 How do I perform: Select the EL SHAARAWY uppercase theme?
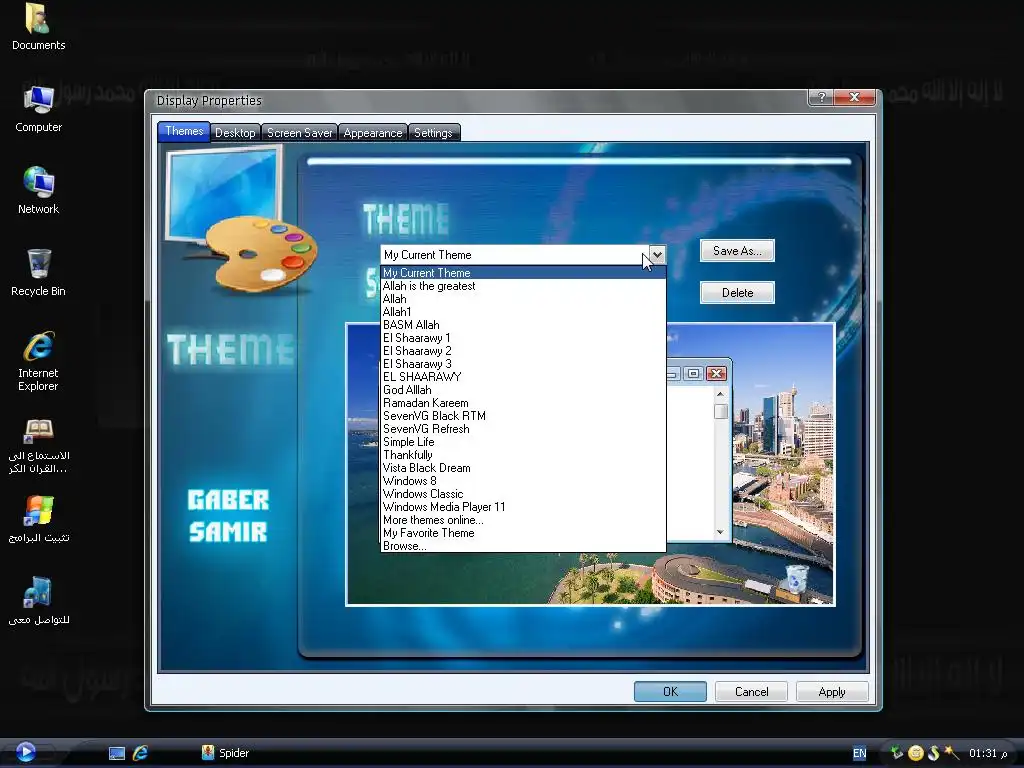523,377
